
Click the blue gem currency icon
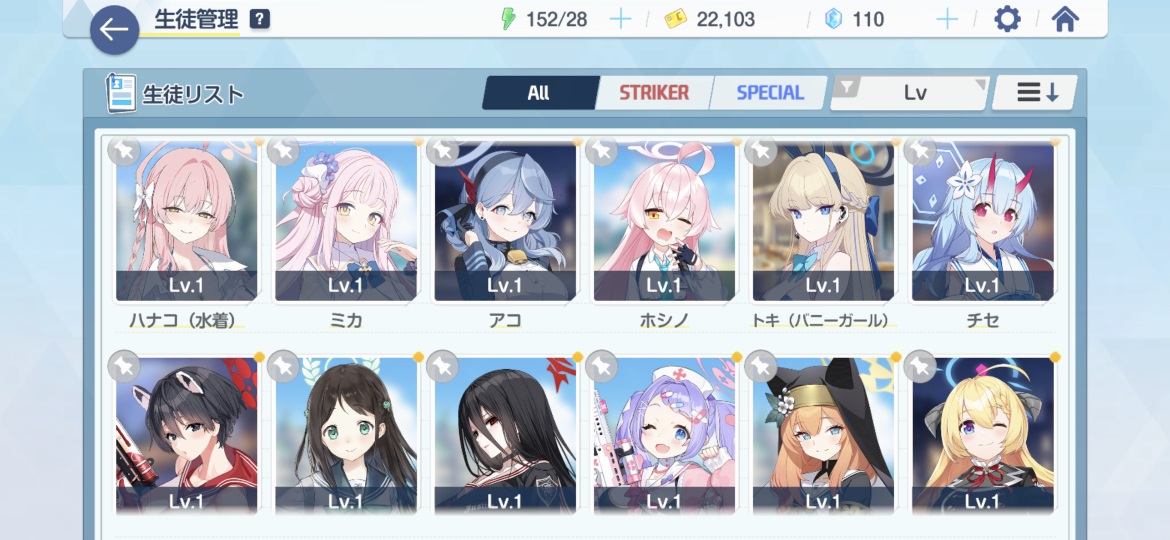point(833,19)
